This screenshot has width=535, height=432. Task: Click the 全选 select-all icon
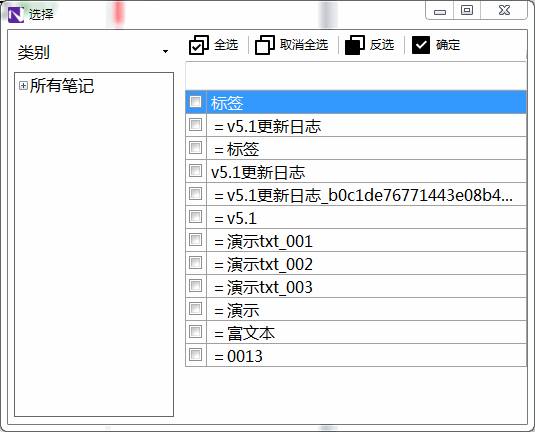pyautogui.click(x=199, y=45)
